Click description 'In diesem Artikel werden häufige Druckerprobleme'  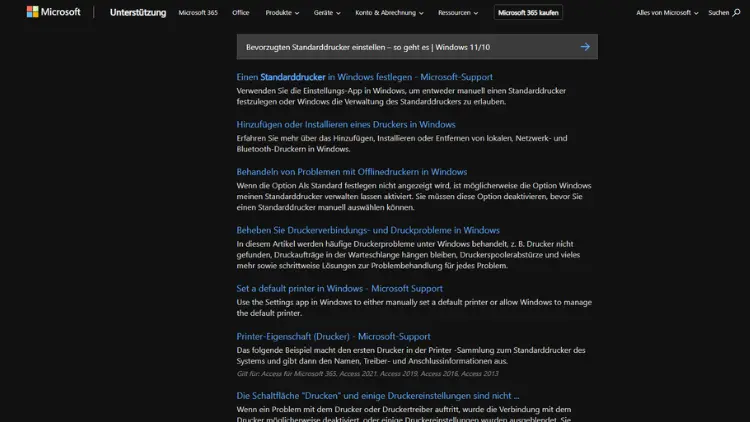408,255
